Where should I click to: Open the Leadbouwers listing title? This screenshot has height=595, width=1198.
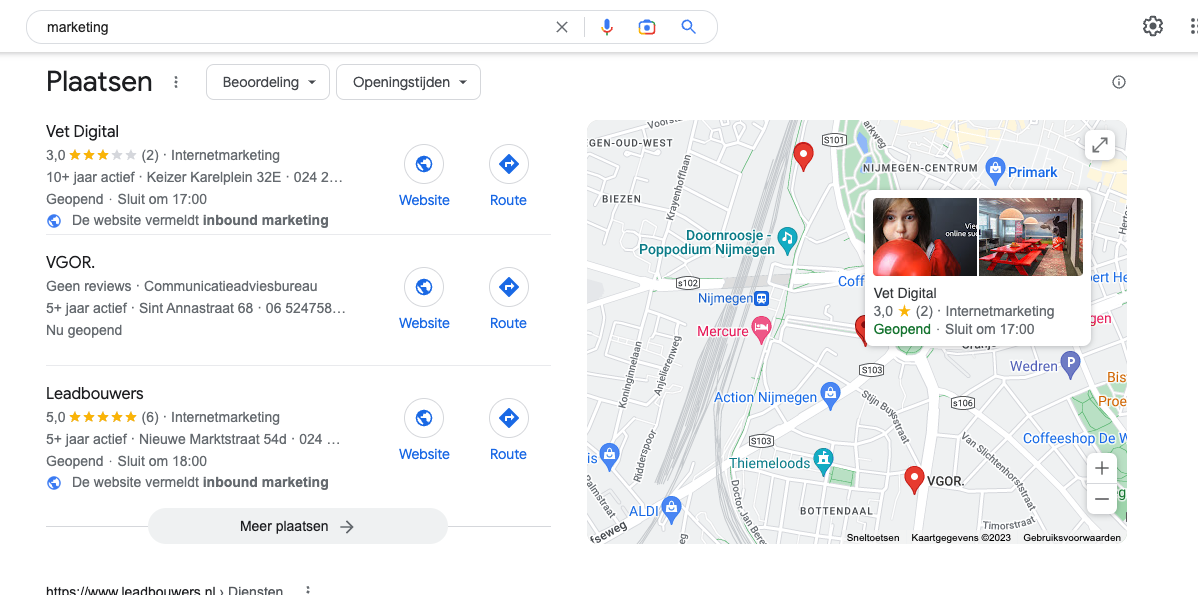click(95, 393)
